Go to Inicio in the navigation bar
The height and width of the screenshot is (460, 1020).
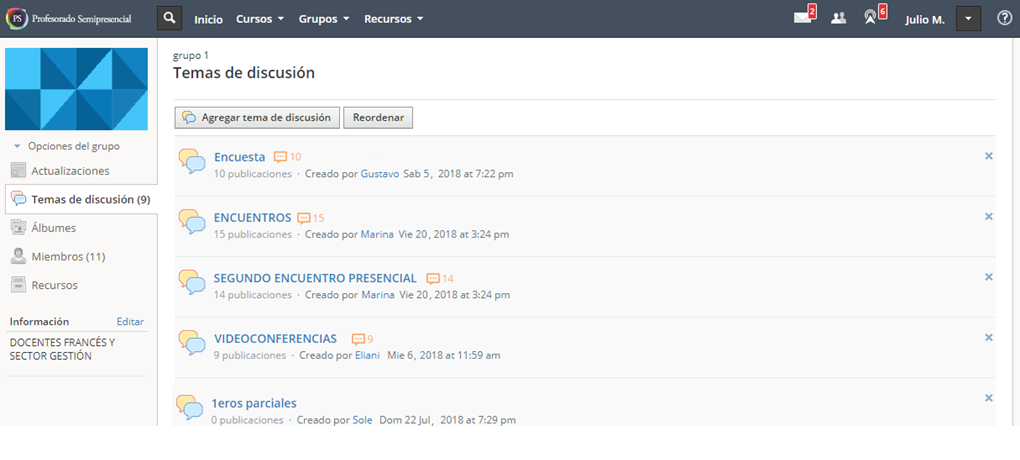pos(208,19)
